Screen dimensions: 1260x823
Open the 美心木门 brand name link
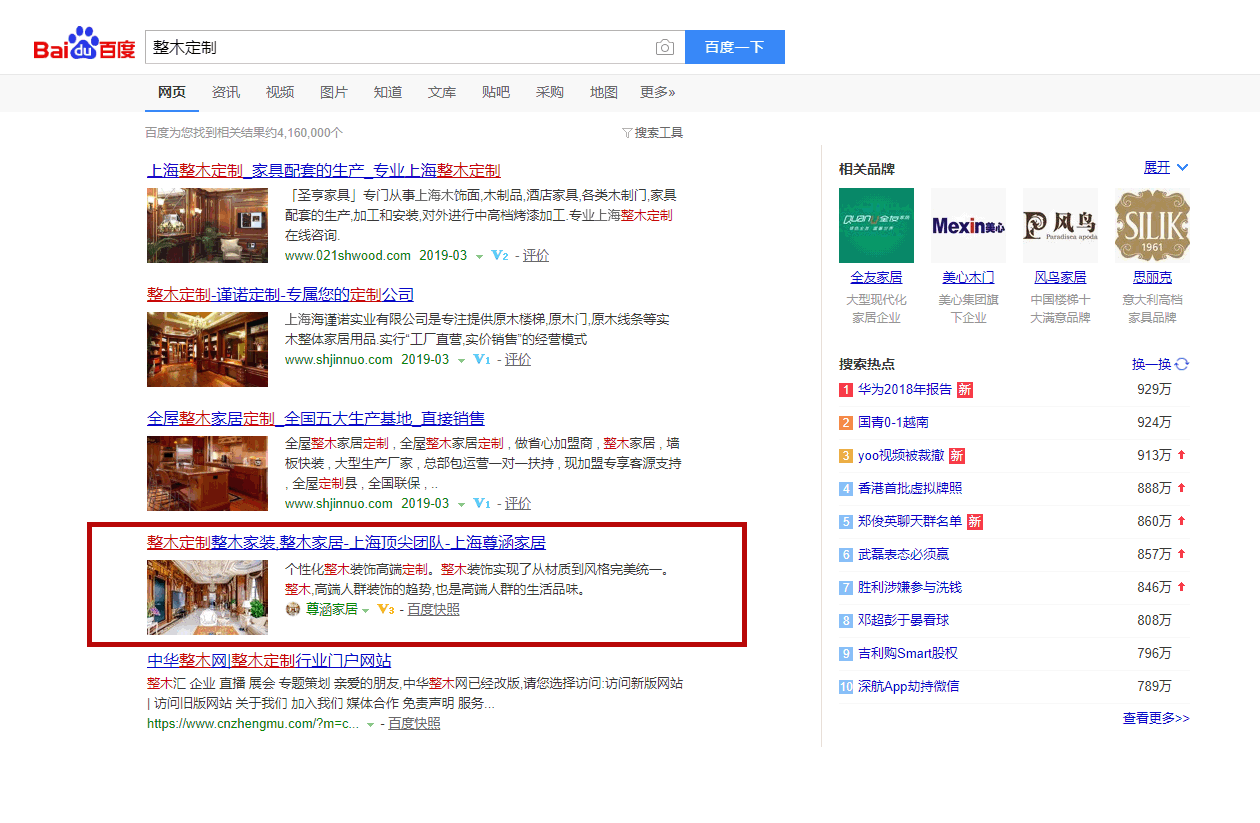[x=968, y=277]
